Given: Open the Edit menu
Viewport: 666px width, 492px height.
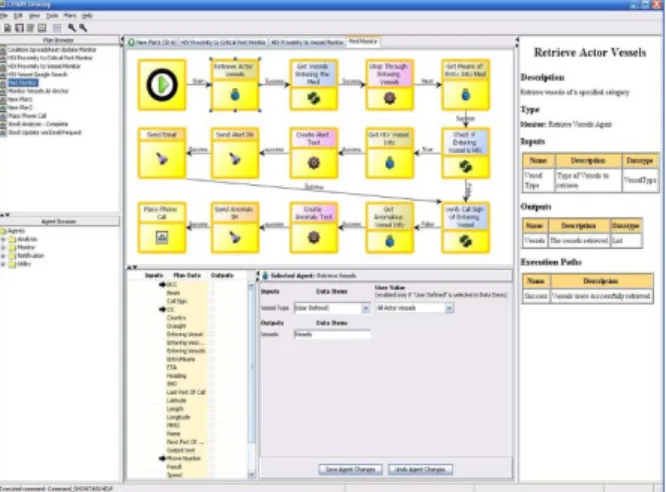Looking at the screenshot, I should [18, 16].
